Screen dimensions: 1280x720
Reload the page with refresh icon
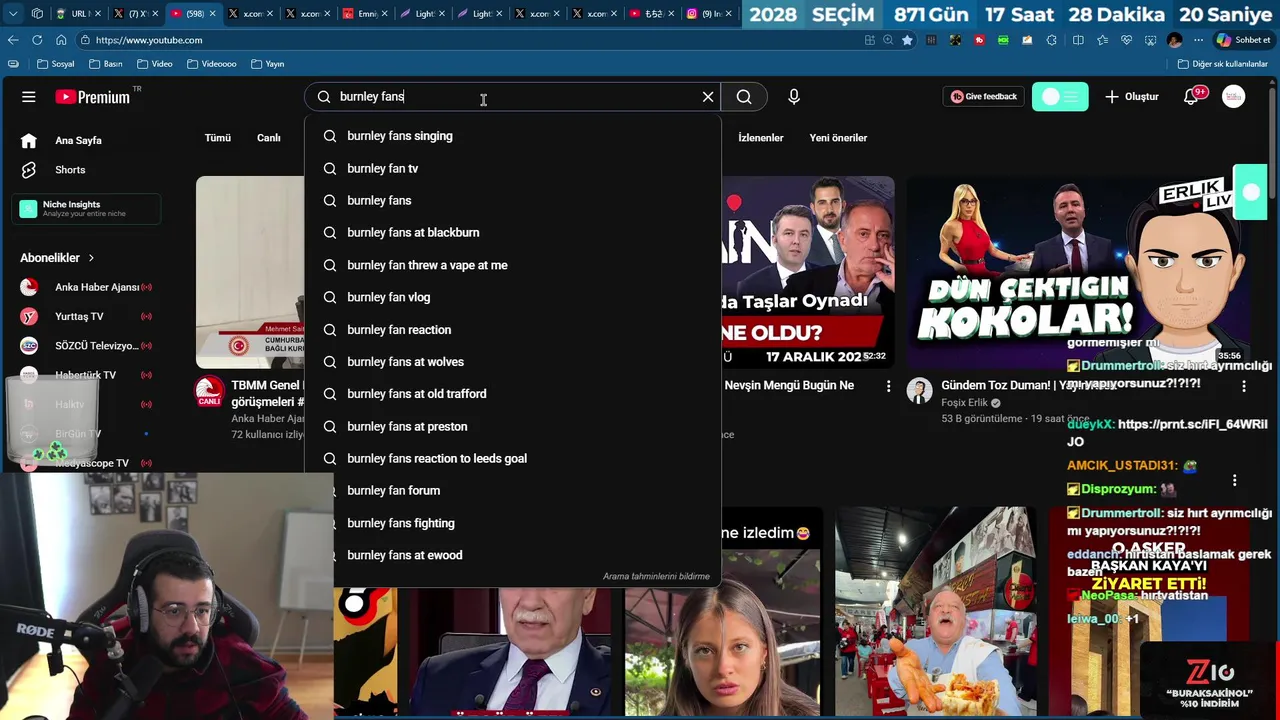click(x=37, y=40)
